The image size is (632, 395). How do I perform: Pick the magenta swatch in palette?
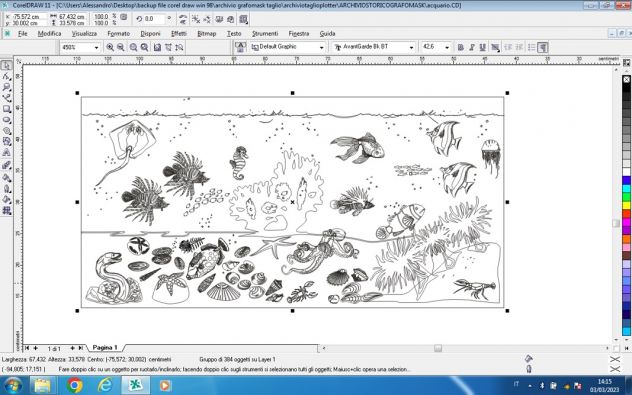tap(626, 222)
